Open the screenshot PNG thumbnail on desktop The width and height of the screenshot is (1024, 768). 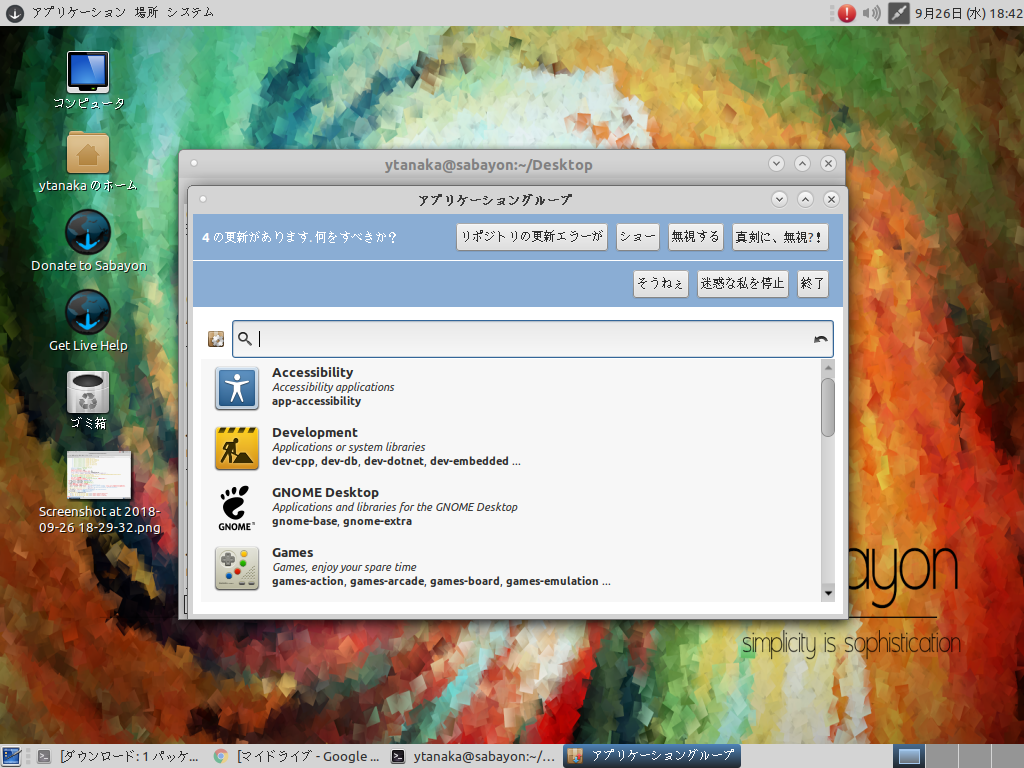pos(99,476)
